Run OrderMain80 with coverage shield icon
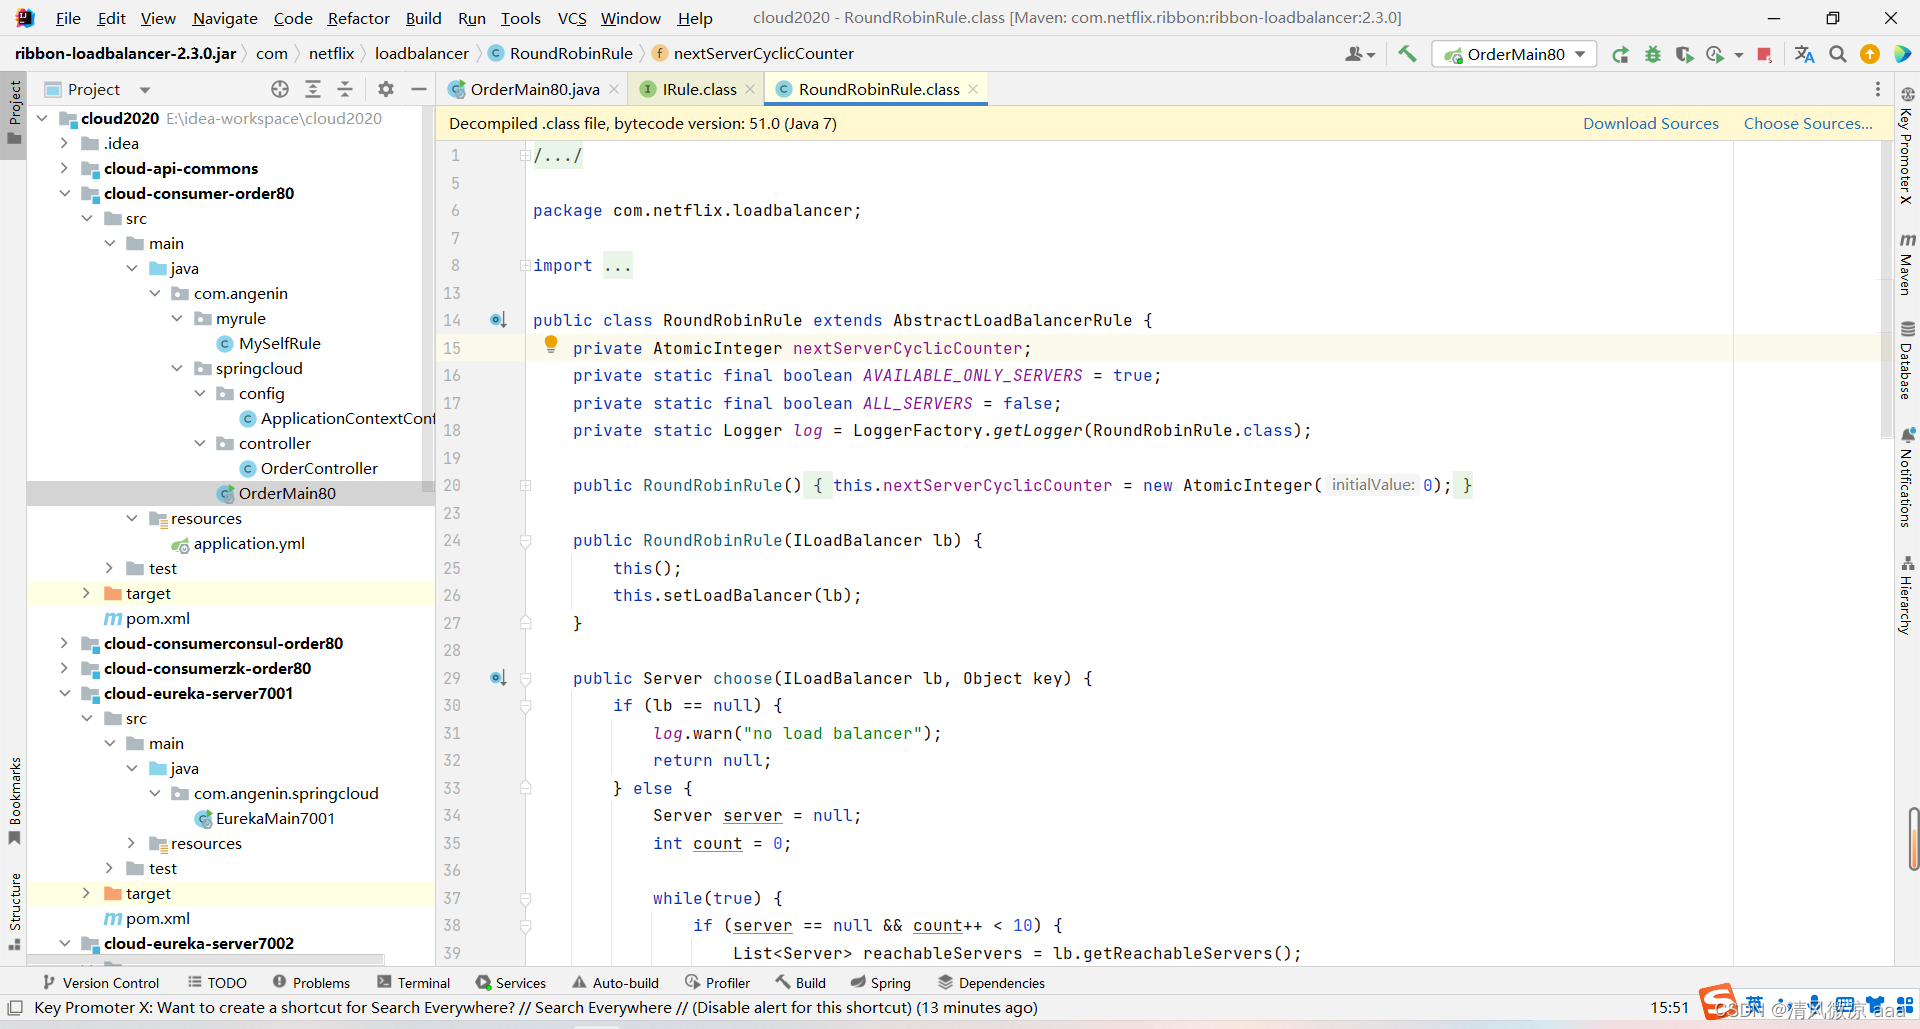Viewport: 1920px width, 1029px height. tap(1684, 54)
